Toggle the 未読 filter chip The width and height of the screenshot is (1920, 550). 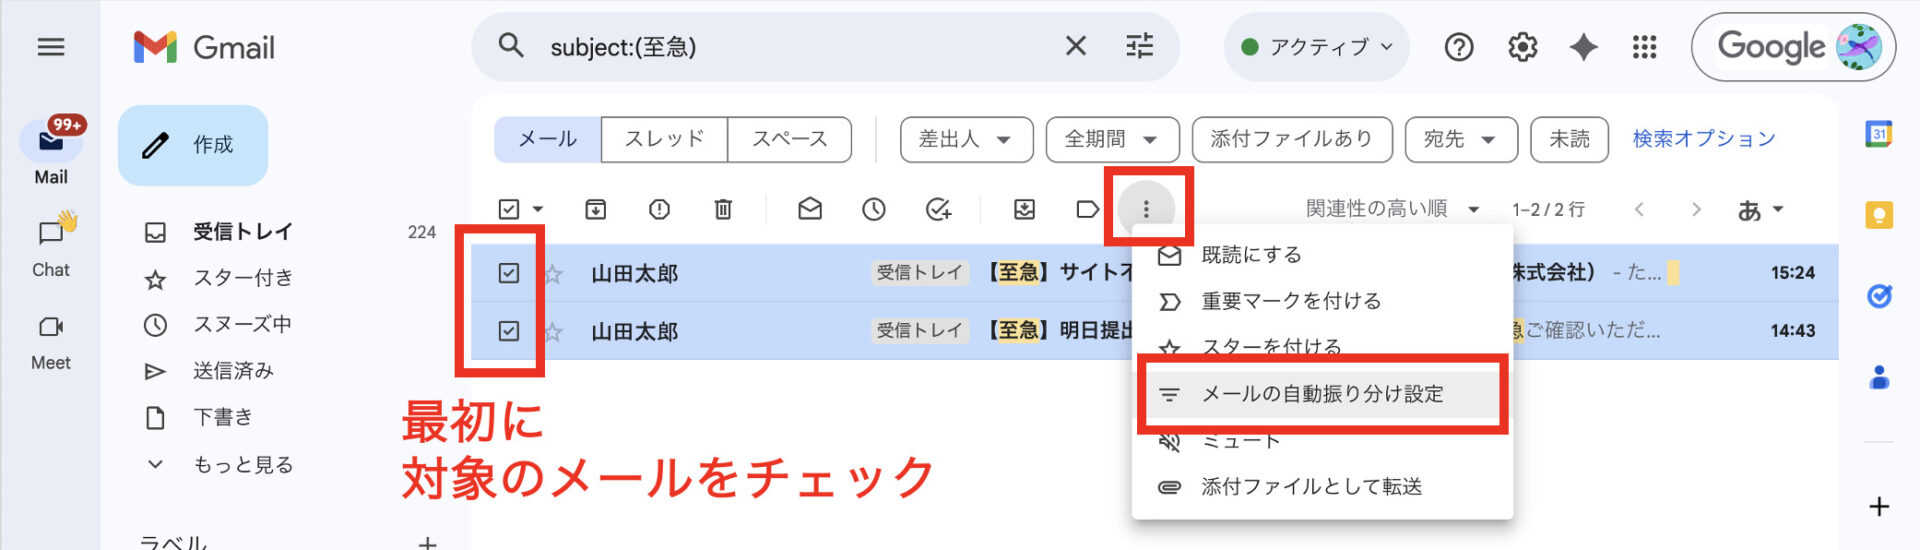pyautogui.click(x=1569, y=139)
